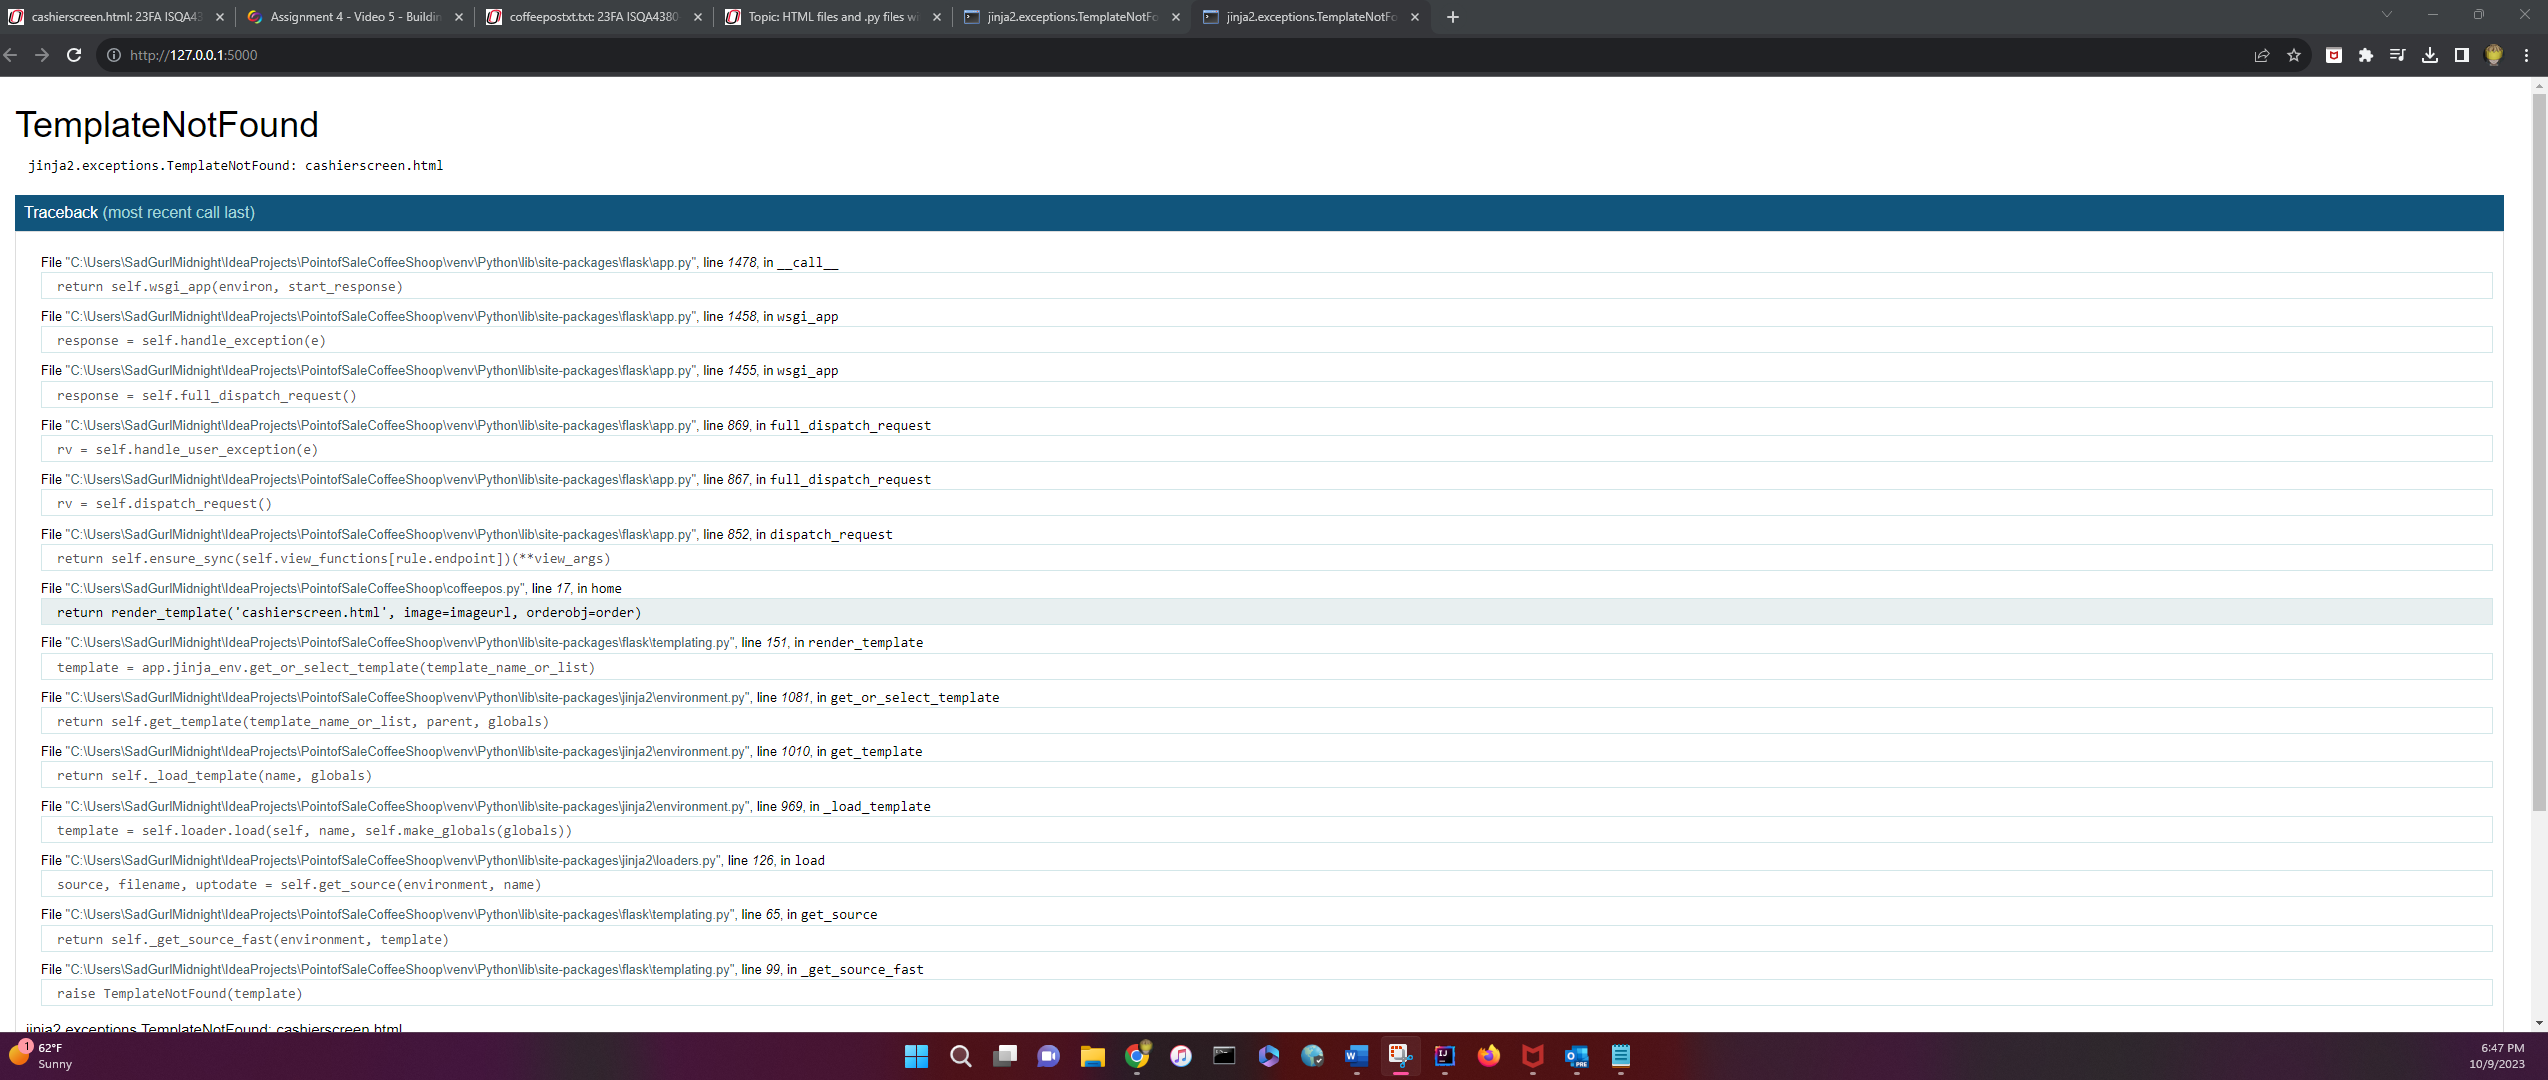Click the site information icon
The image size is (2548, 1080).
pos(114,55)
